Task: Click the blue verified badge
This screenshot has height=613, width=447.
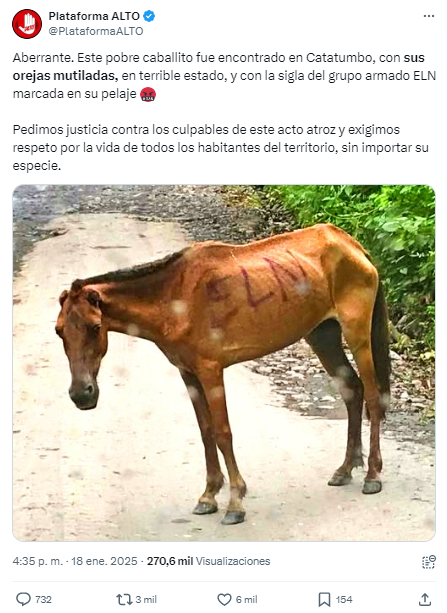Action: coord(149,16)
